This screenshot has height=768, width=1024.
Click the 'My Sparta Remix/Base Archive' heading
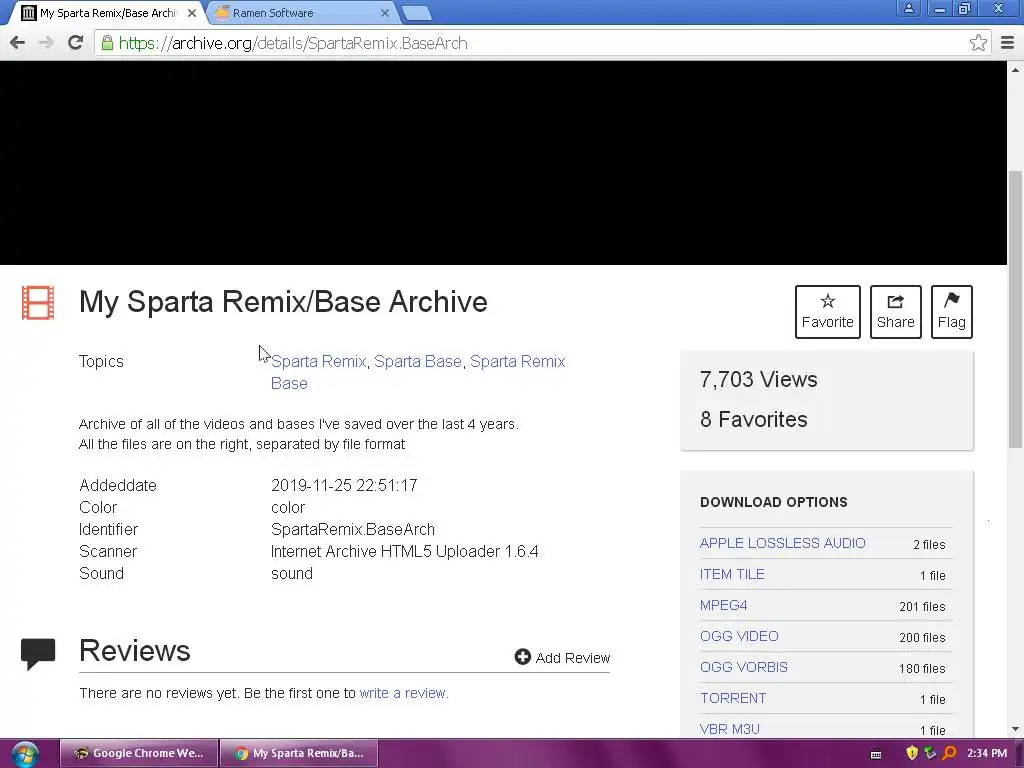coord(283,302)
